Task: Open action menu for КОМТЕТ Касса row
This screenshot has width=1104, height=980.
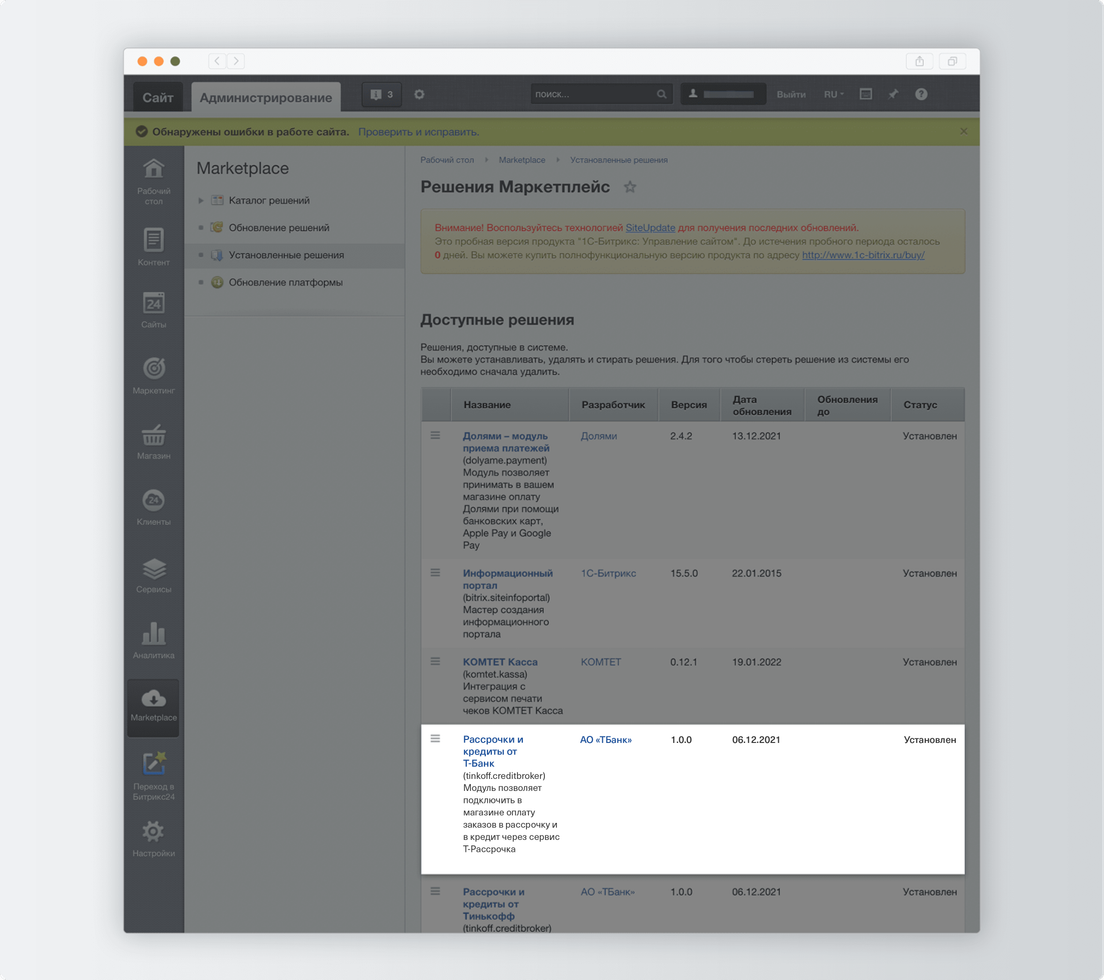Action: (435, 661)
